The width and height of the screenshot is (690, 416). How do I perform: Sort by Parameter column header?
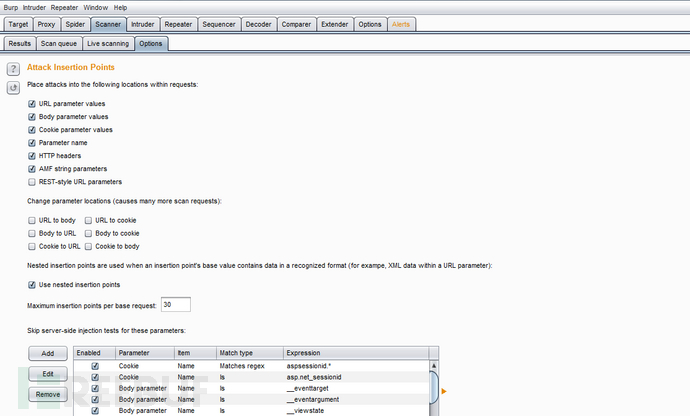[145, 353]
